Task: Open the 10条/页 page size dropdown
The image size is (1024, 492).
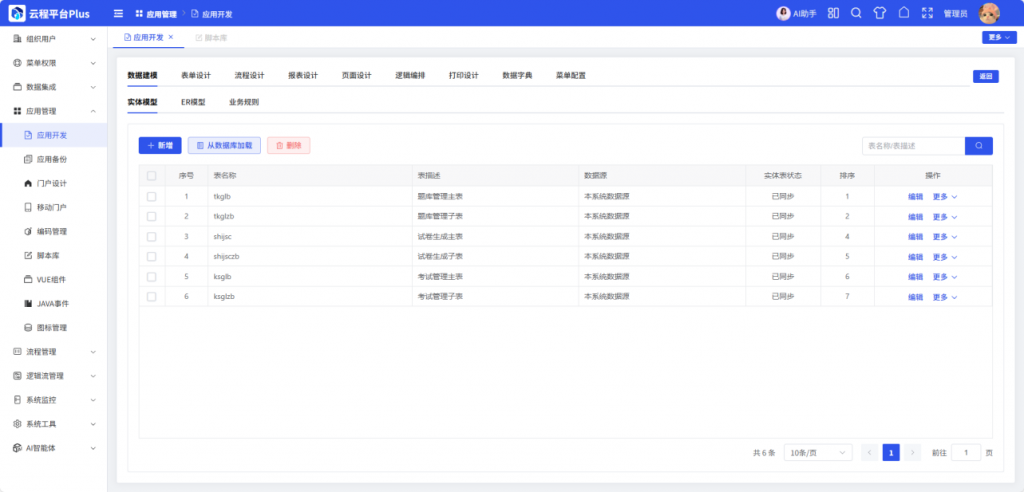Action: tap(818, 452)
